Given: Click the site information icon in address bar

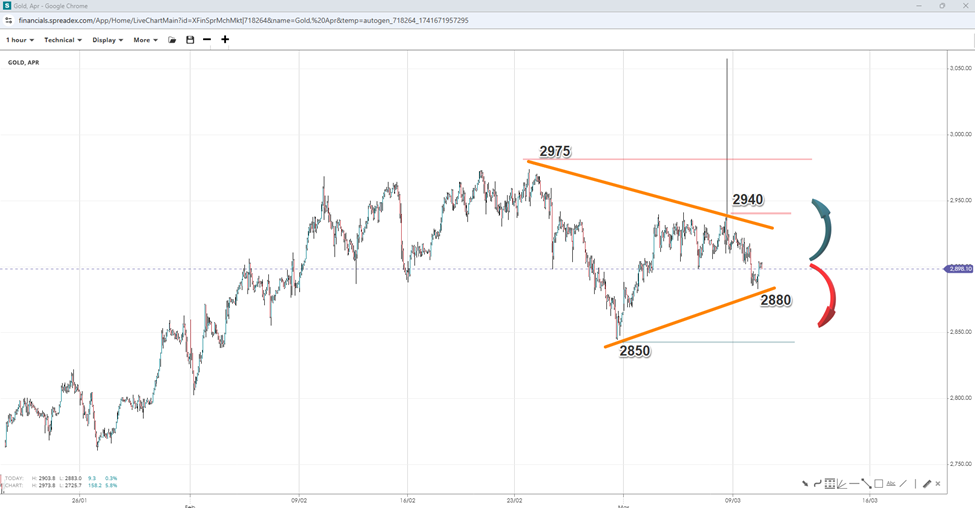Looking at the screenshot, I should (10, 20).
